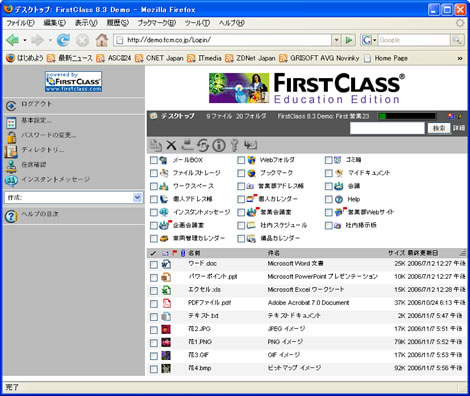Click the 検索 search button
470x396 pixels.
pos(439,128)
